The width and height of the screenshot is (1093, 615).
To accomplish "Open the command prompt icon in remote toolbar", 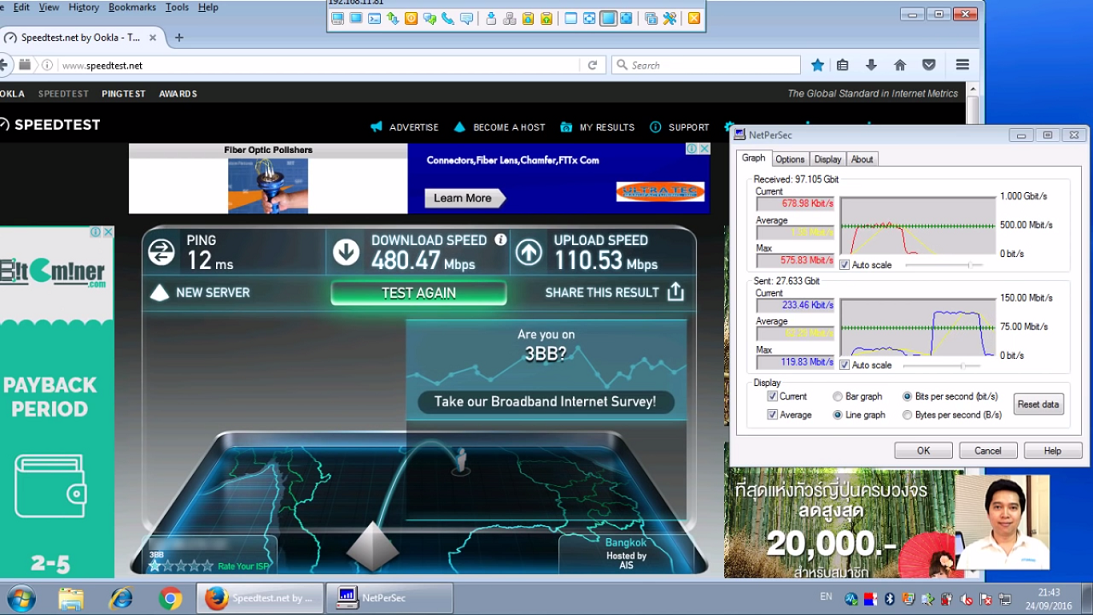I will (374, 19).
